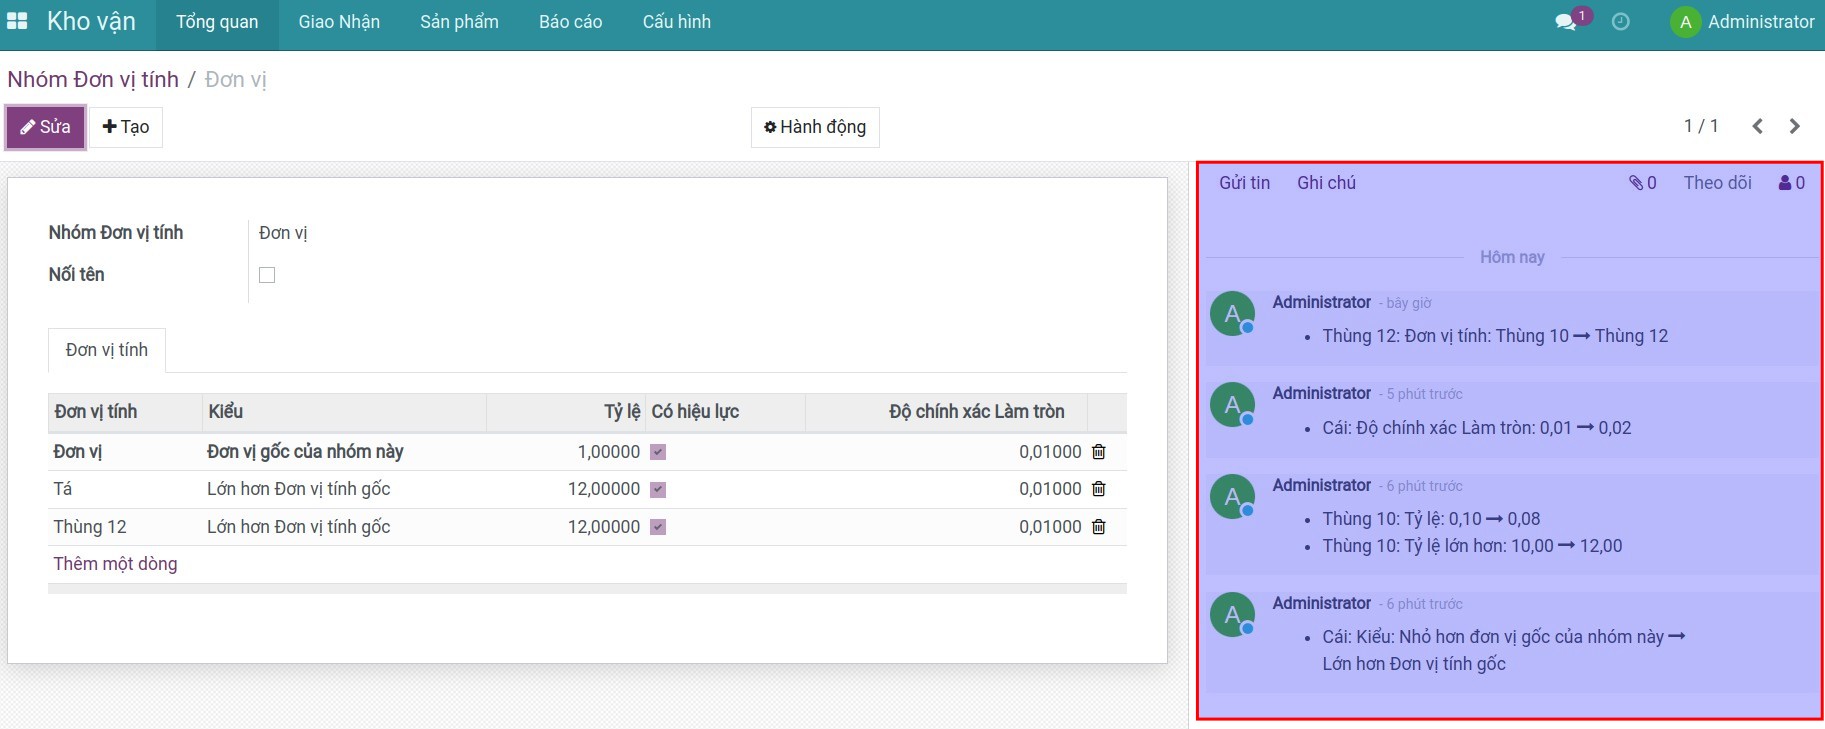Delete the Thùng 12 row with trash icon
Viewport: 1825px width, 729px height.
click(1099, 527)
